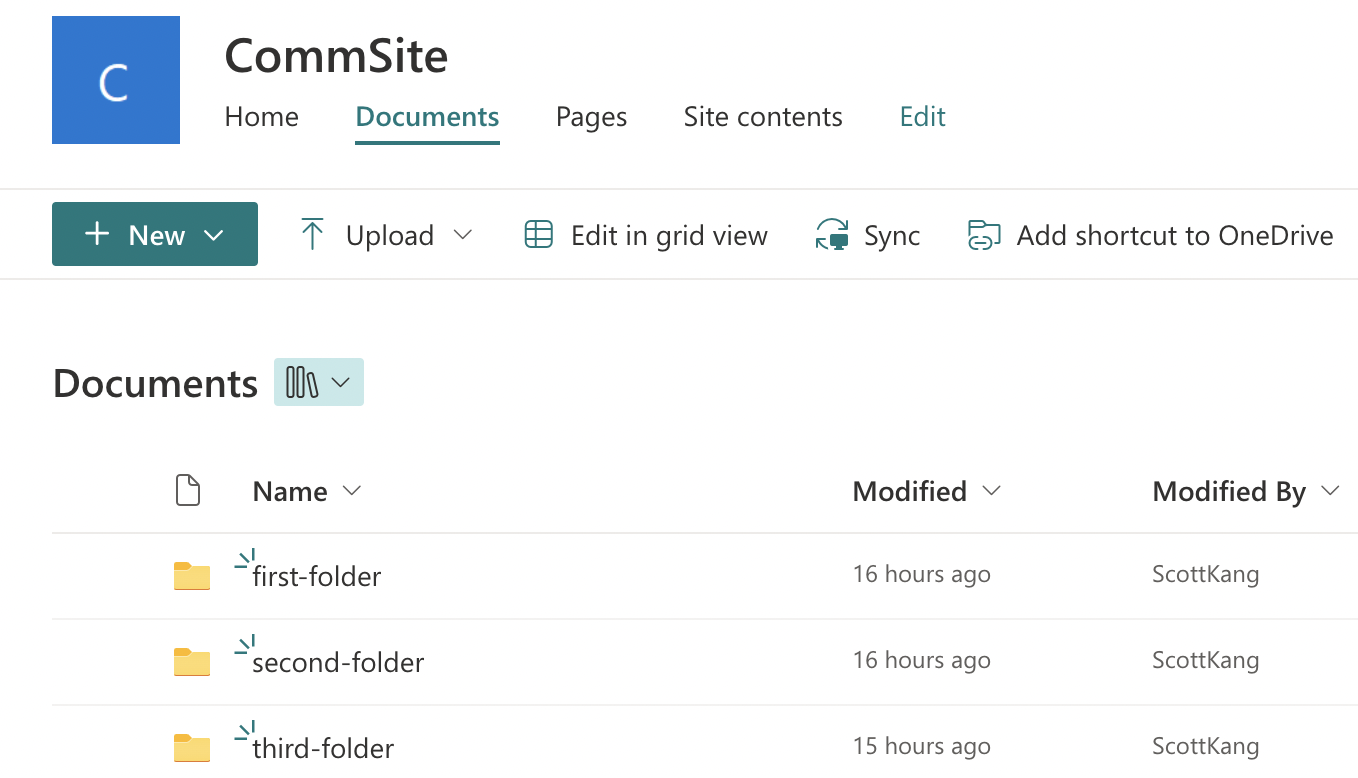Click the file type column header icon
Viewport: 1358px width, 778px height.
(x=188, y=491)
